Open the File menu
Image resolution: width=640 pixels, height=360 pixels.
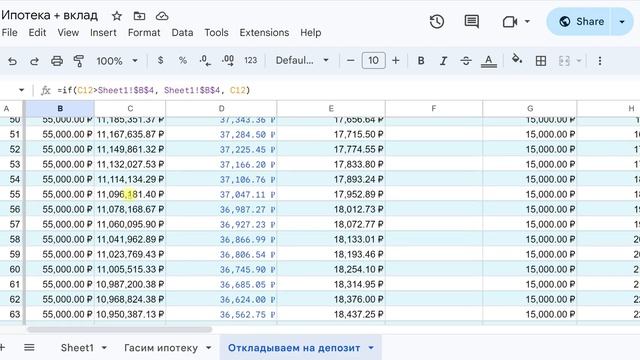9,33
